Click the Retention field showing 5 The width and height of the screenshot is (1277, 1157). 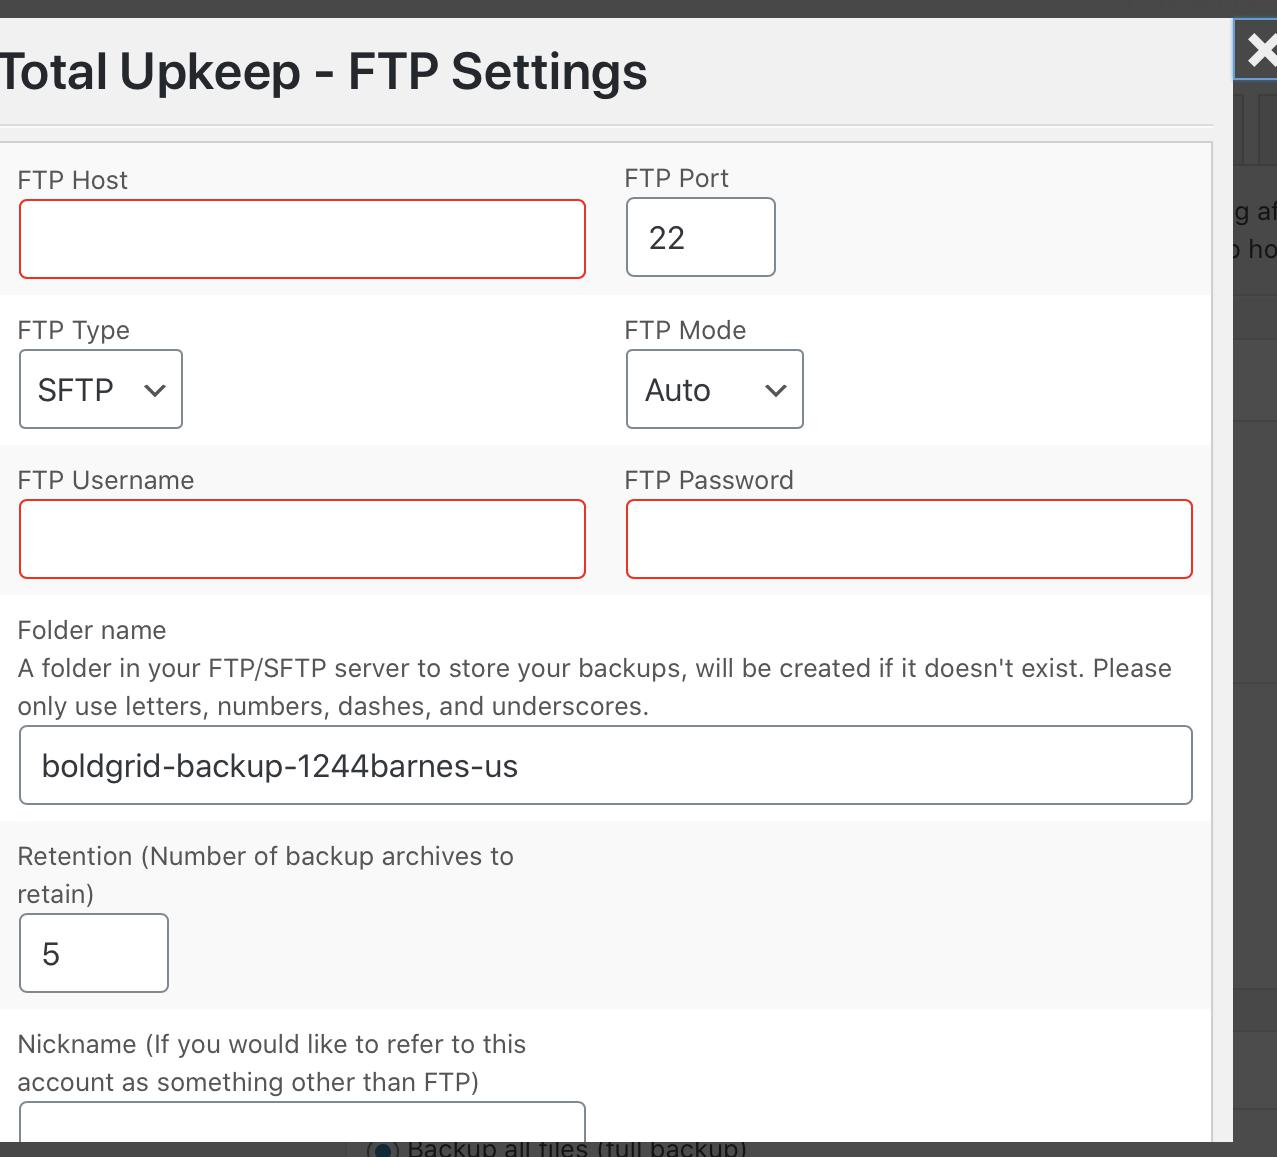(x=93, y=952)
